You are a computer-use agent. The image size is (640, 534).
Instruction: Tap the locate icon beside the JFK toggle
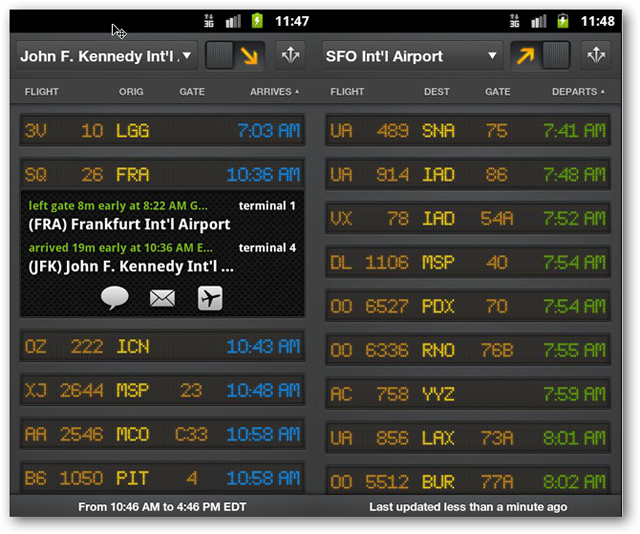[290, 55]
